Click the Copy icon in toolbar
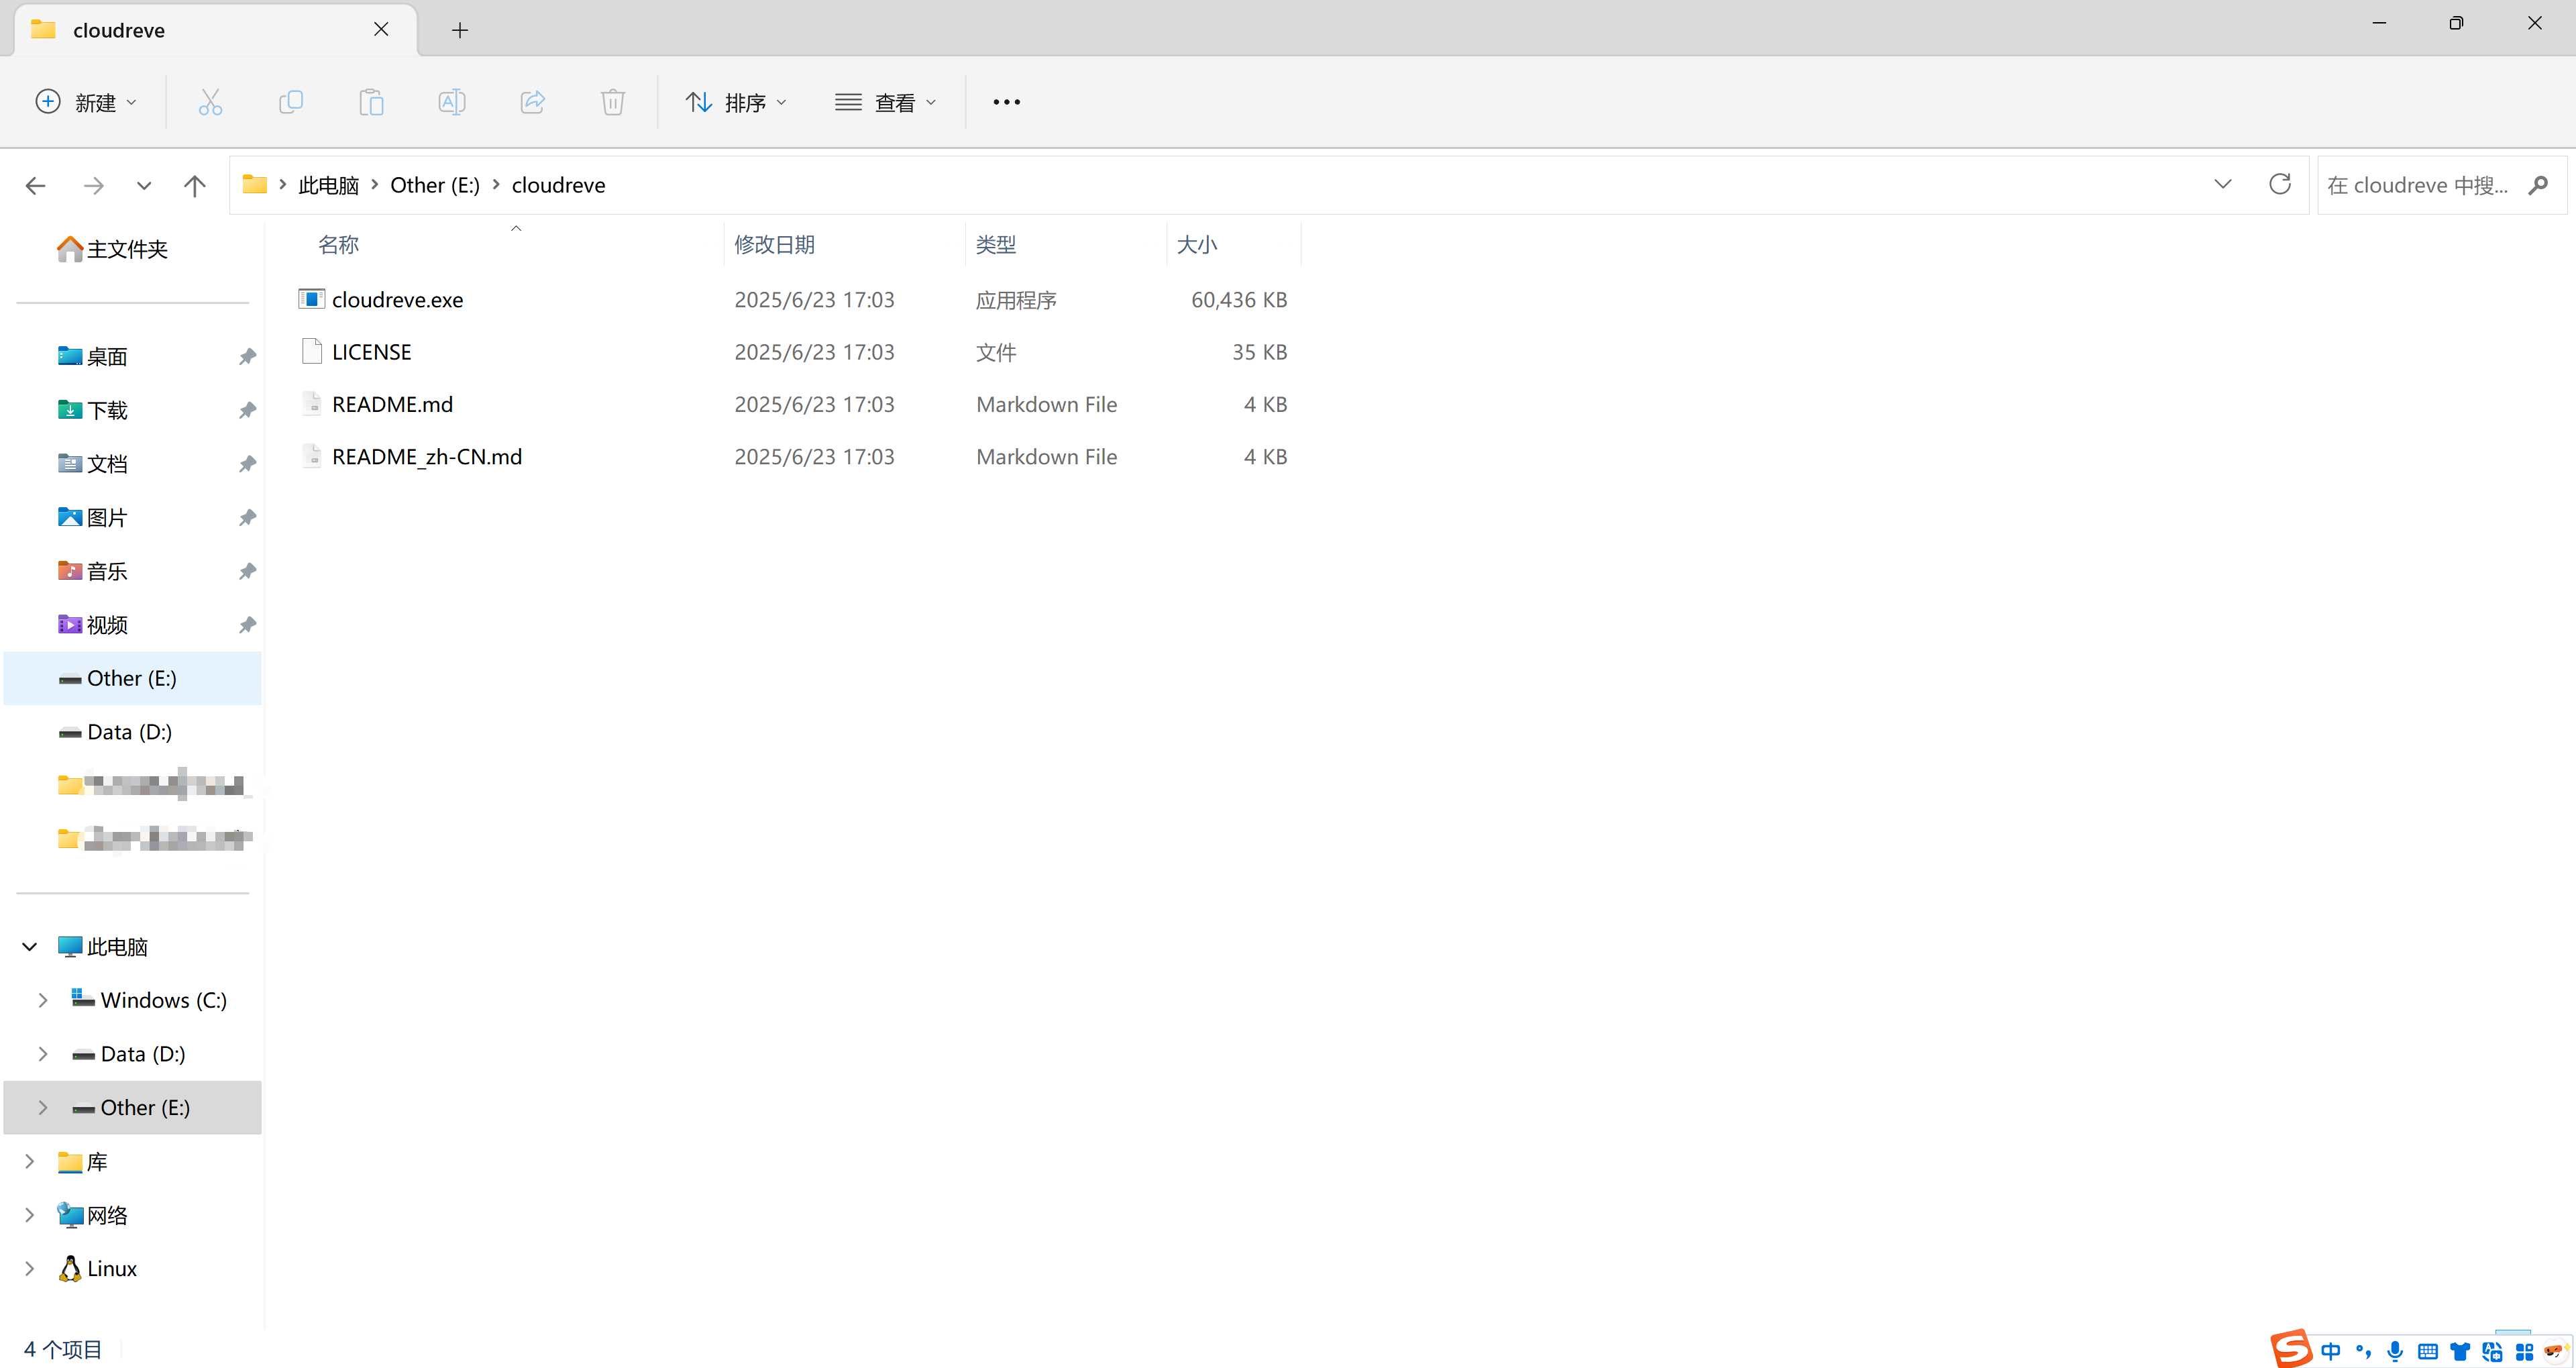This screenshot has height=1368, width=2576. click(x=291, y=102)
